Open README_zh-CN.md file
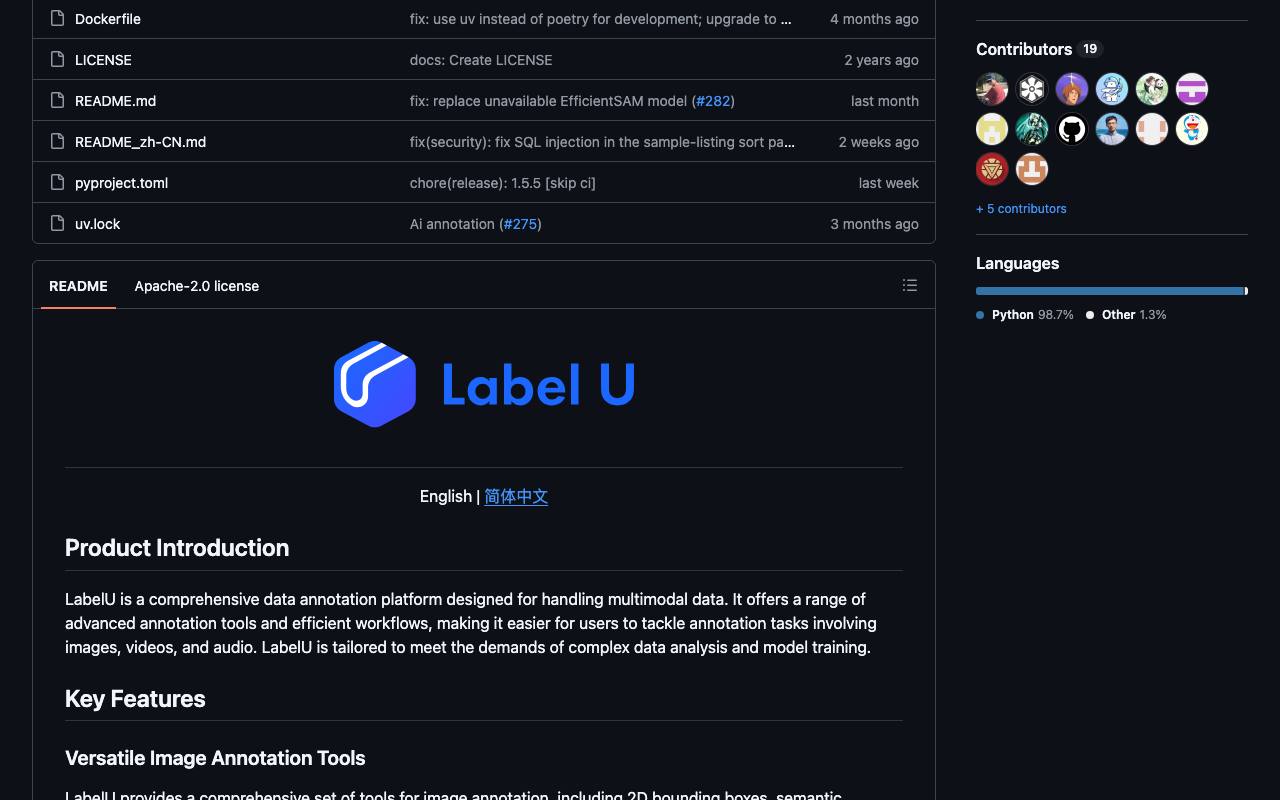 (140, 142)
